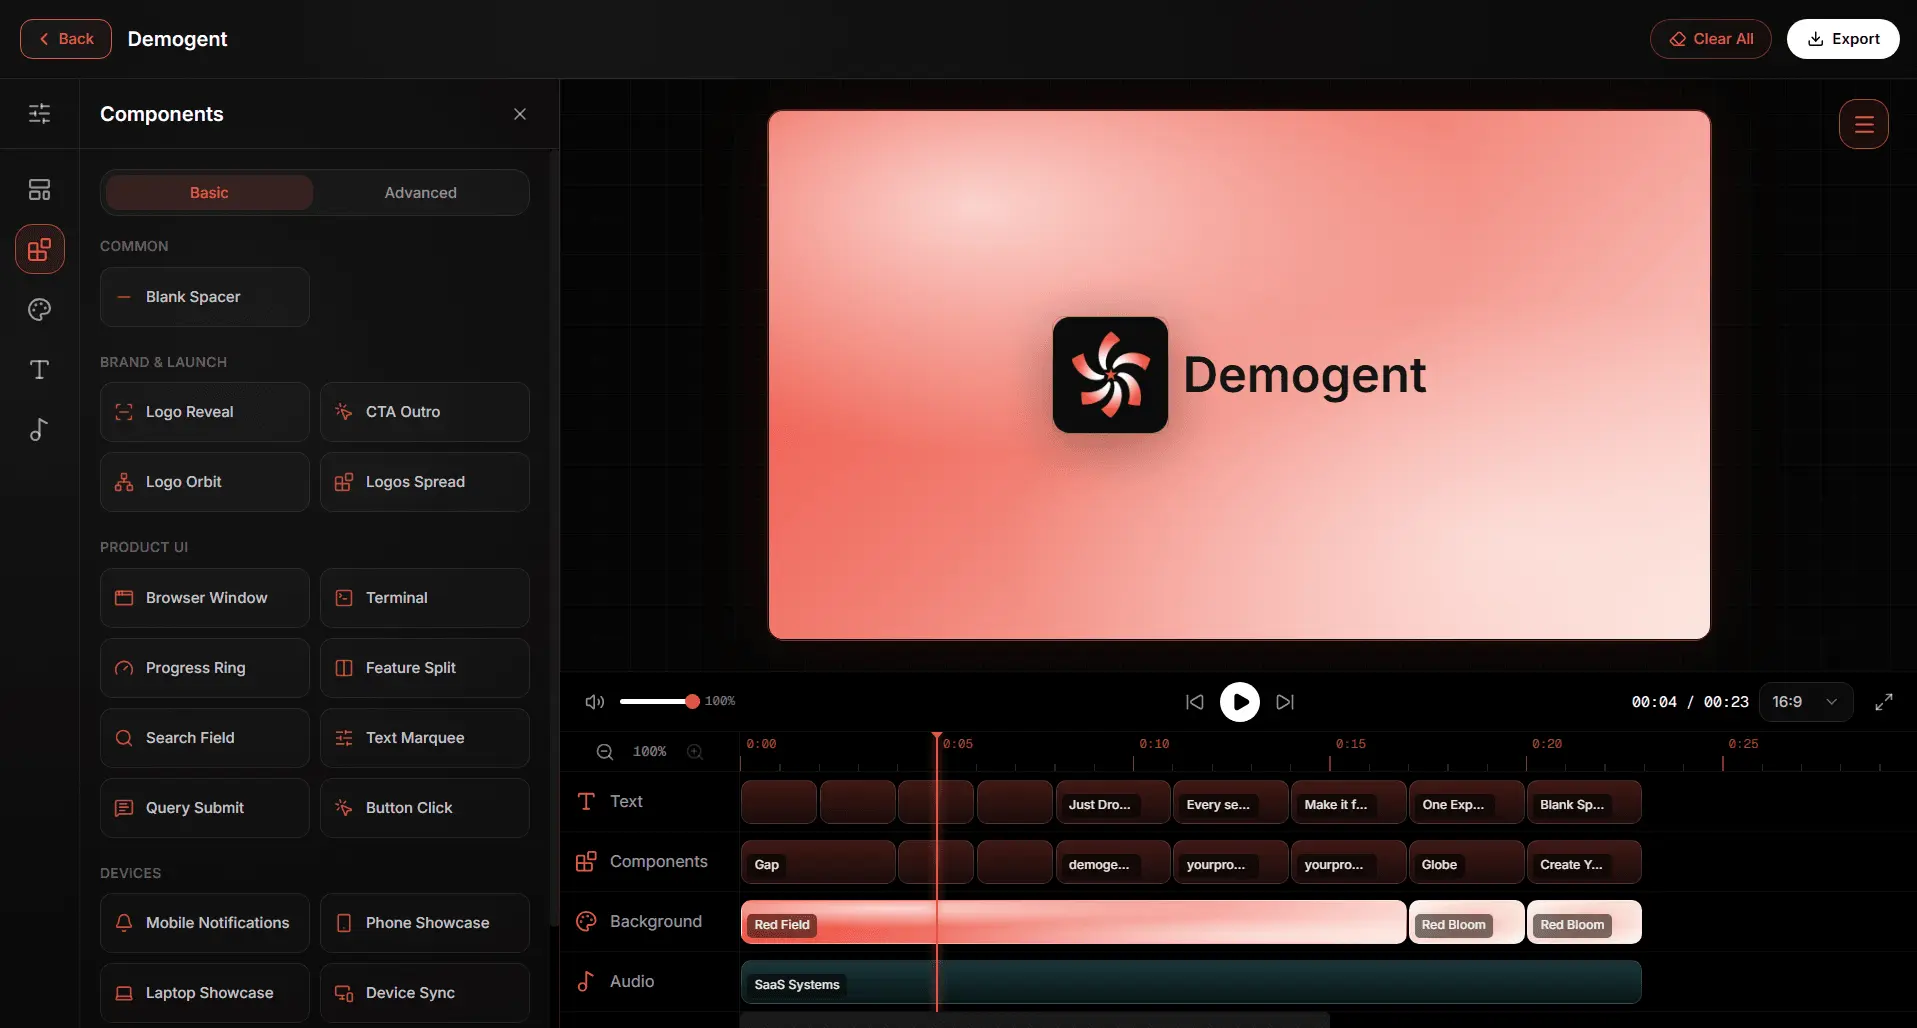Go Back to previous page
Screen dimensions: 1917x1028
click(66, 39)
